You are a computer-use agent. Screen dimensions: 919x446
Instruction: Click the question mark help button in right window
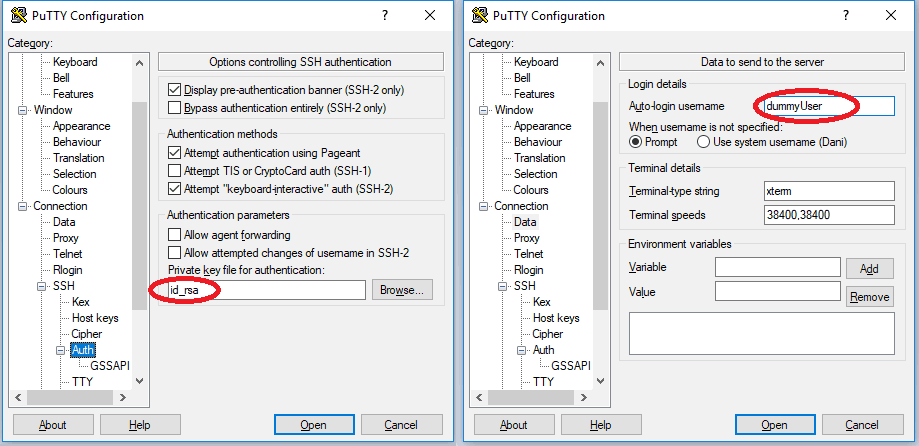pyautogui.click(x=847, y=15)
